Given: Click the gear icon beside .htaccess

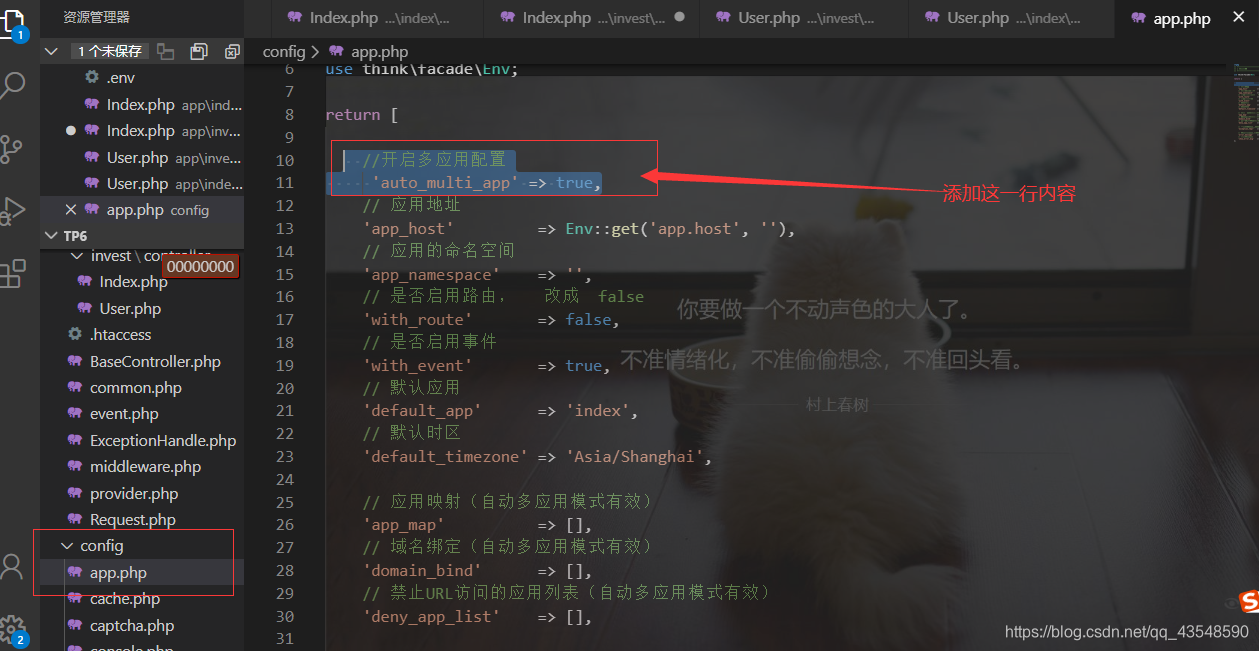Looking at the screenshot, I should click(x=75, y=335).
